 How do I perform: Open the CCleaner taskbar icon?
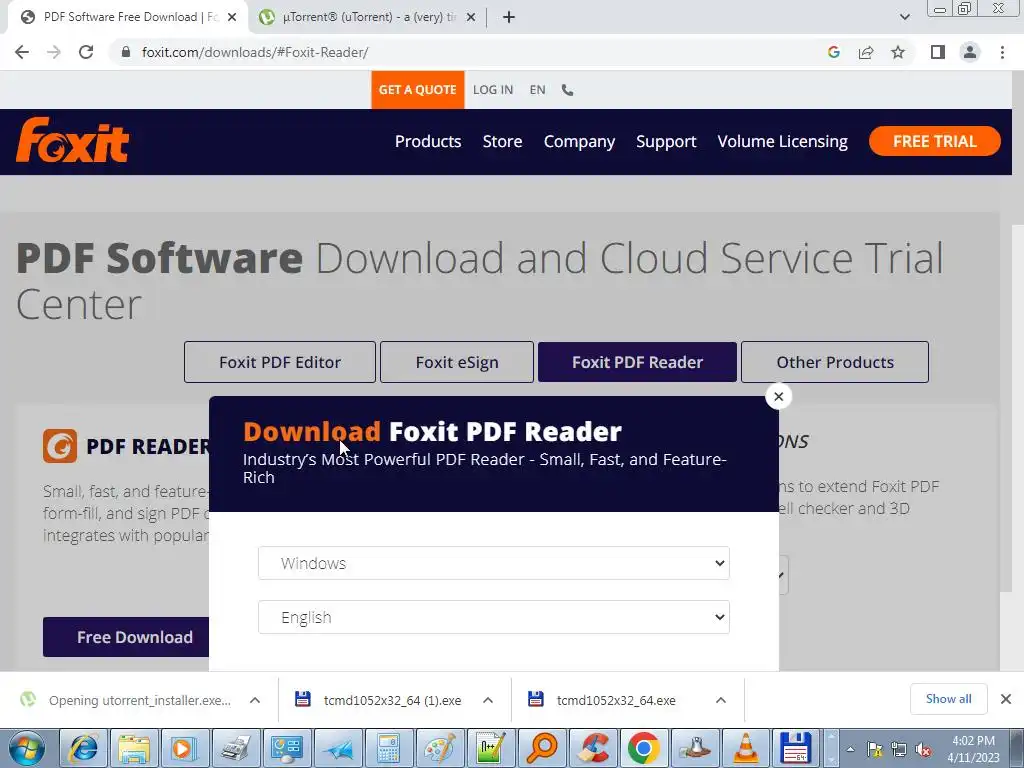point(593,748)
